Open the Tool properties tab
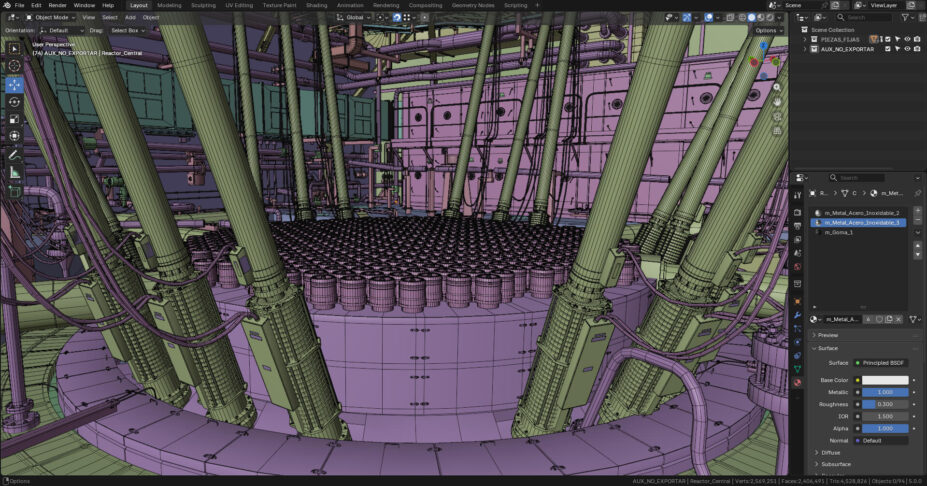The height and width of the screenshot is (486, 927). [x=798, y=195]
